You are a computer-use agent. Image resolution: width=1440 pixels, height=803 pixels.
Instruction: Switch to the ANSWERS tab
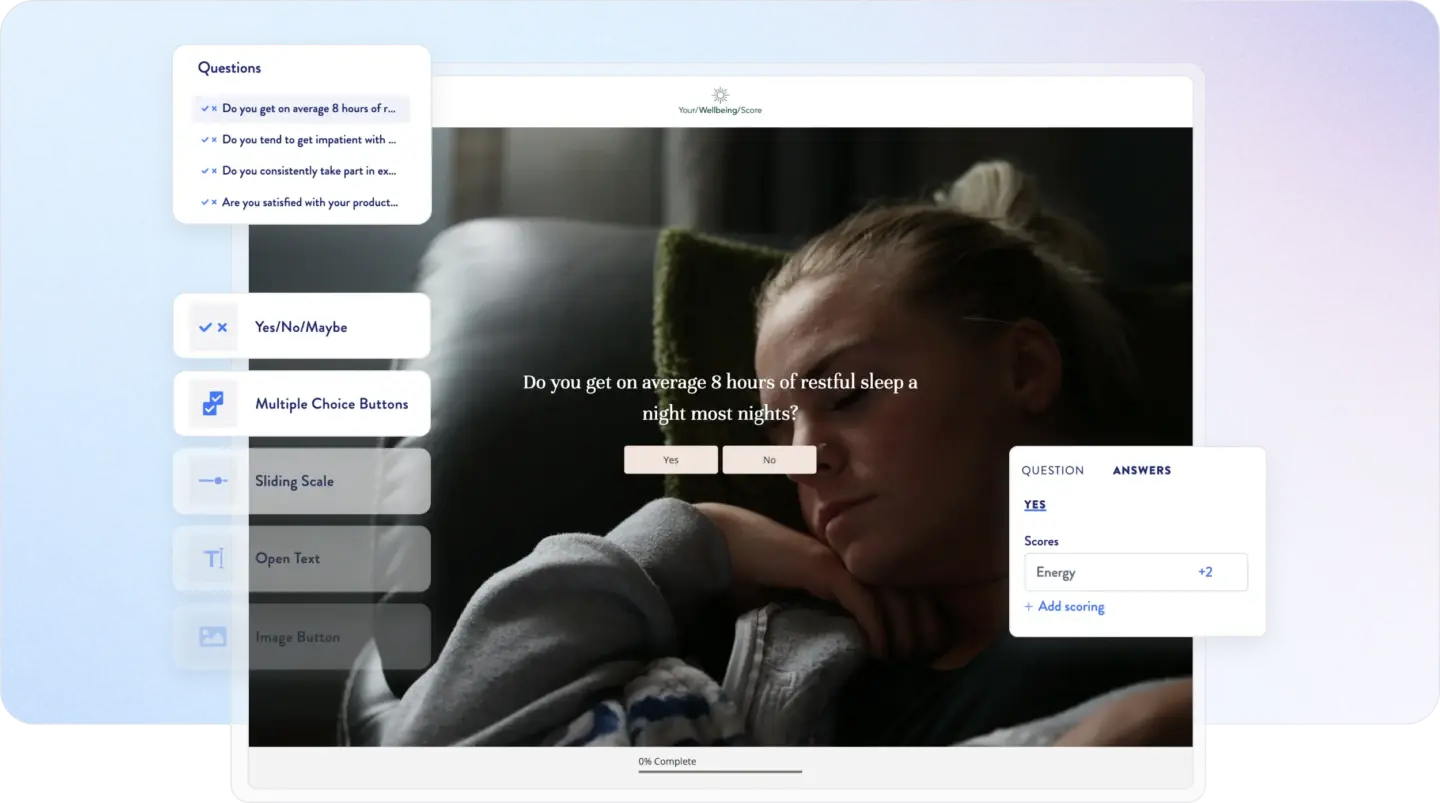point(1141,470)
